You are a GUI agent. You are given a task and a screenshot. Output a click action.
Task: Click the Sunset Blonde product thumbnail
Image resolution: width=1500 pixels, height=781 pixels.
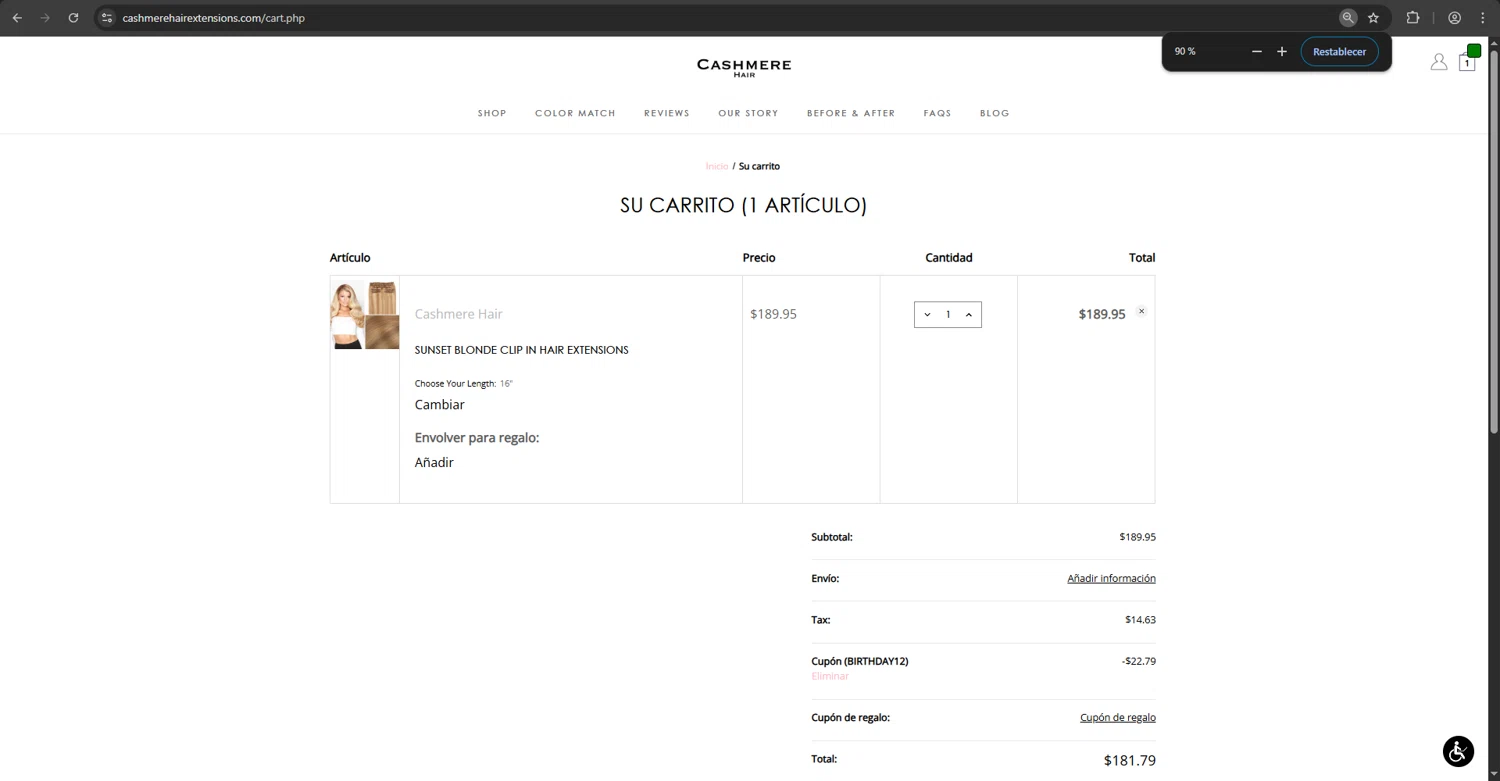pos(365,315)
